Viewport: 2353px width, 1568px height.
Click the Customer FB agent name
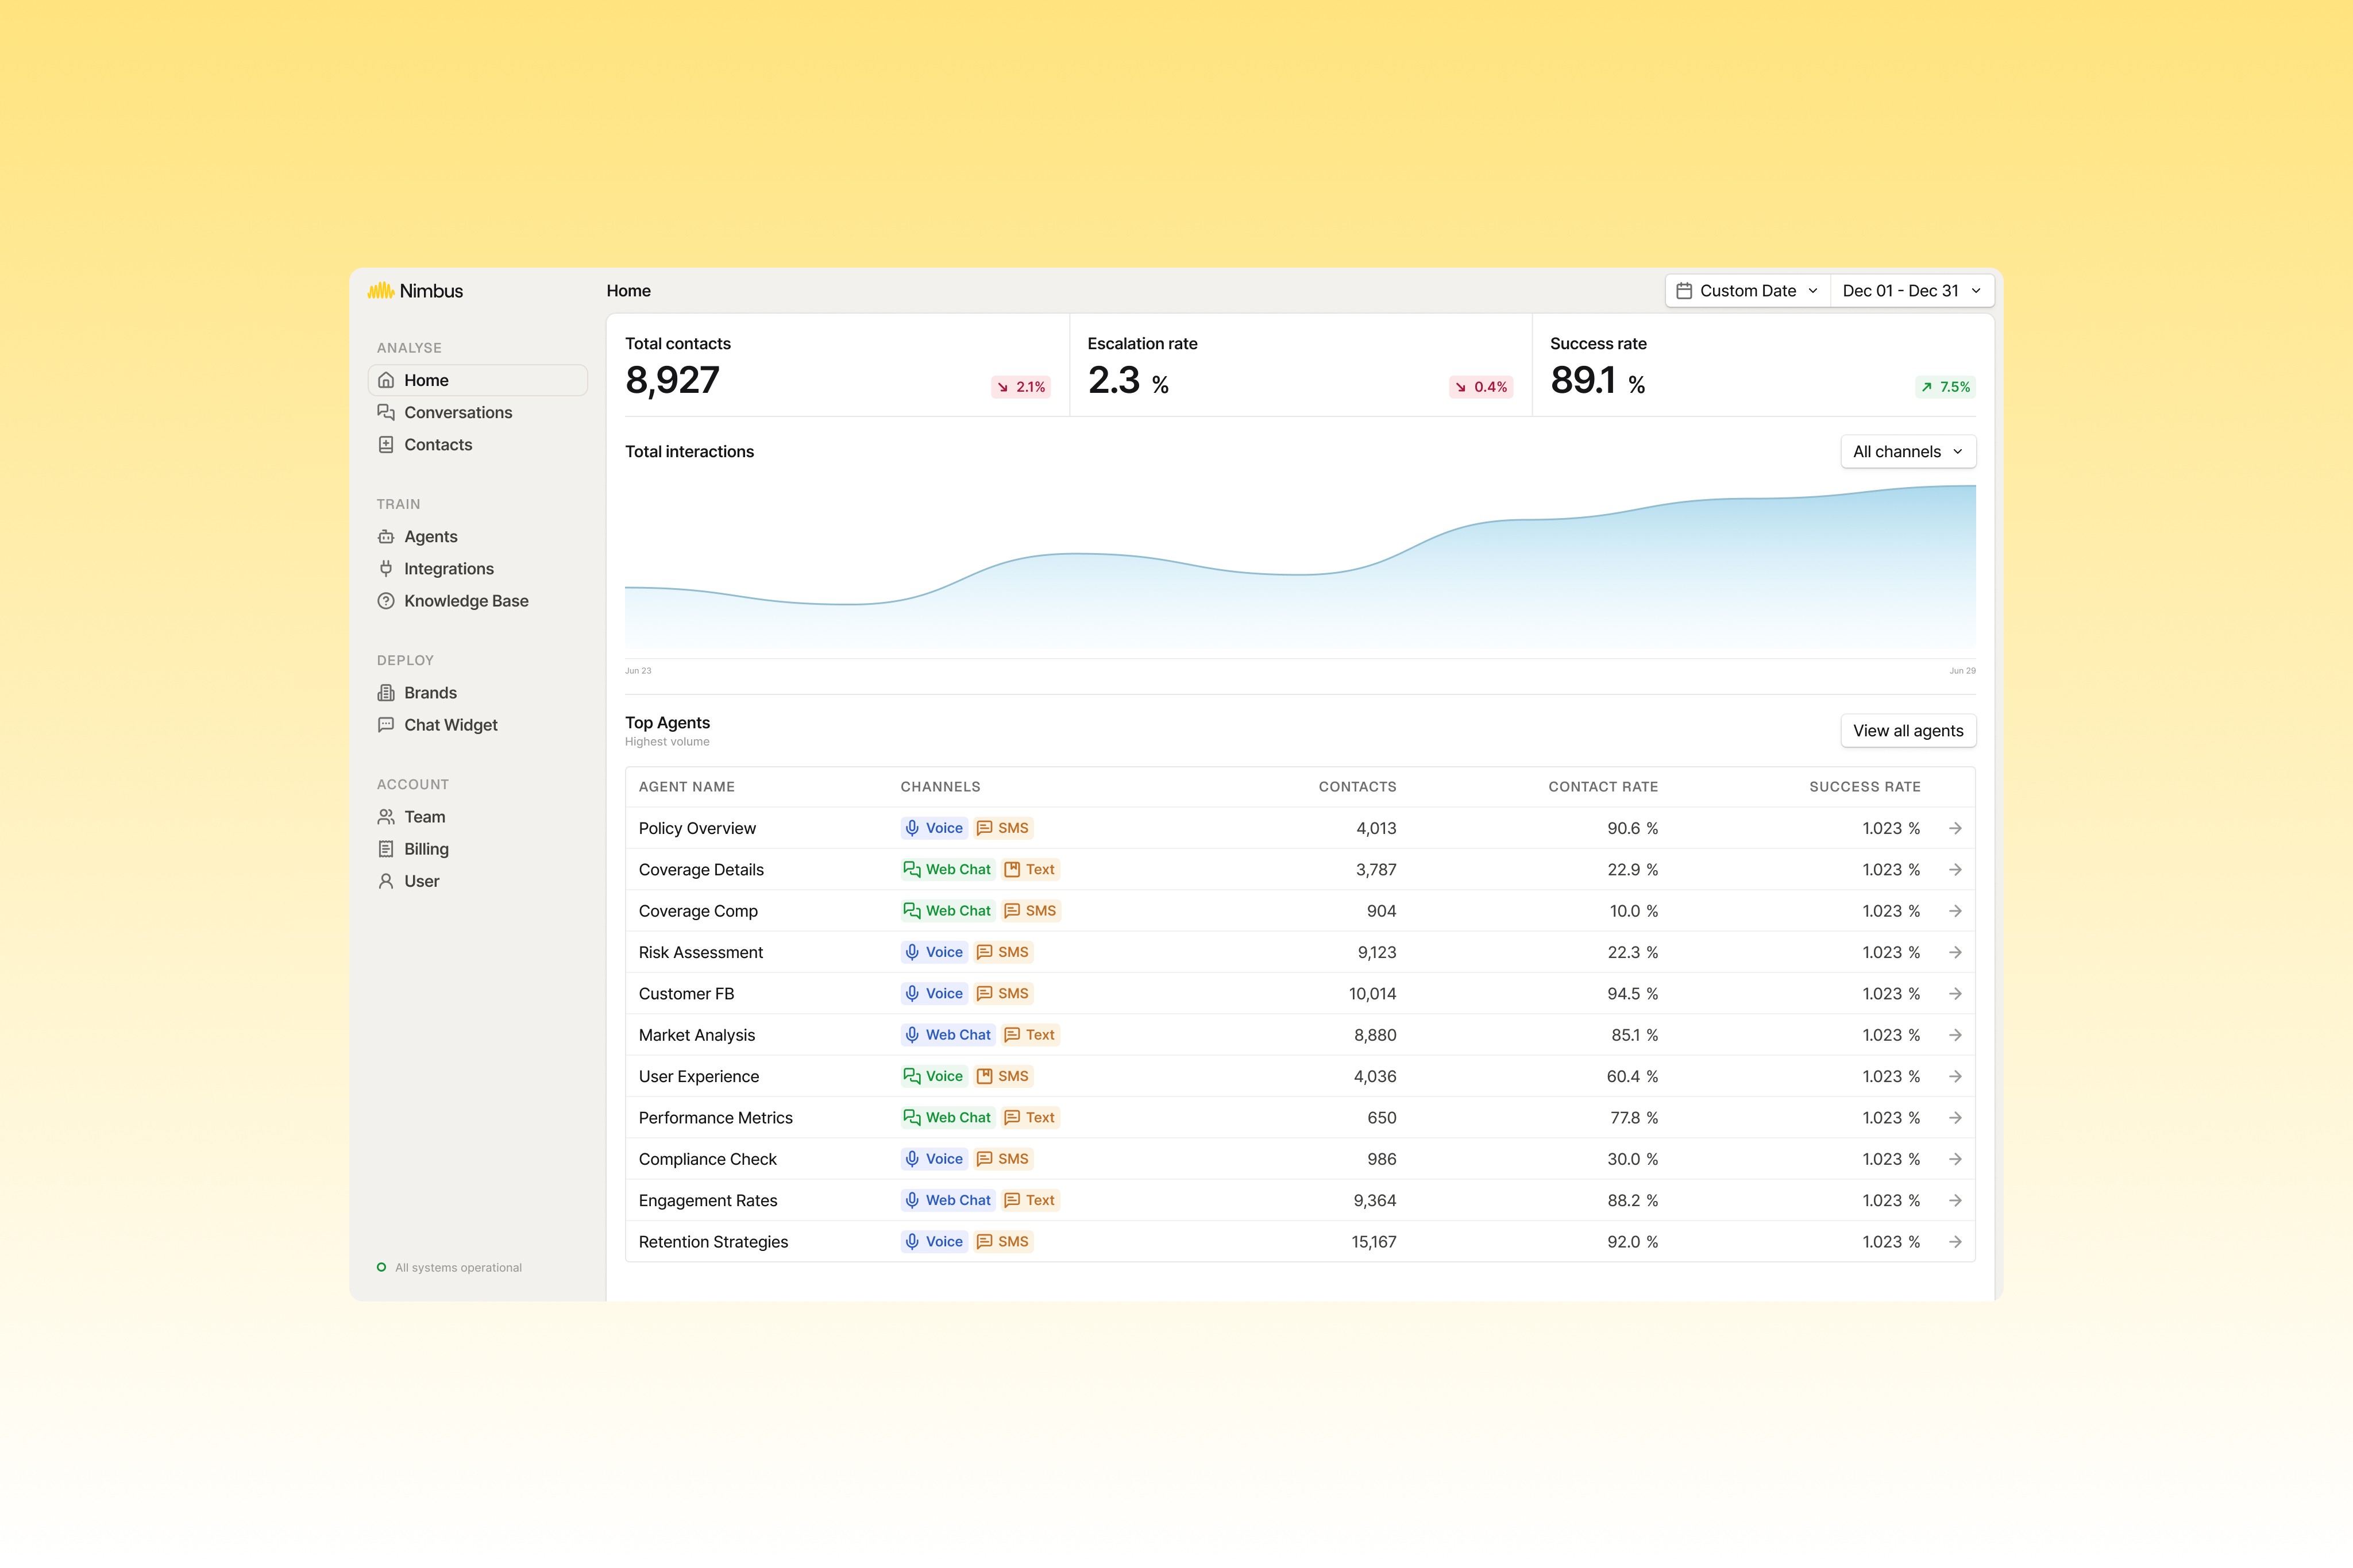(x=686, y=994)
